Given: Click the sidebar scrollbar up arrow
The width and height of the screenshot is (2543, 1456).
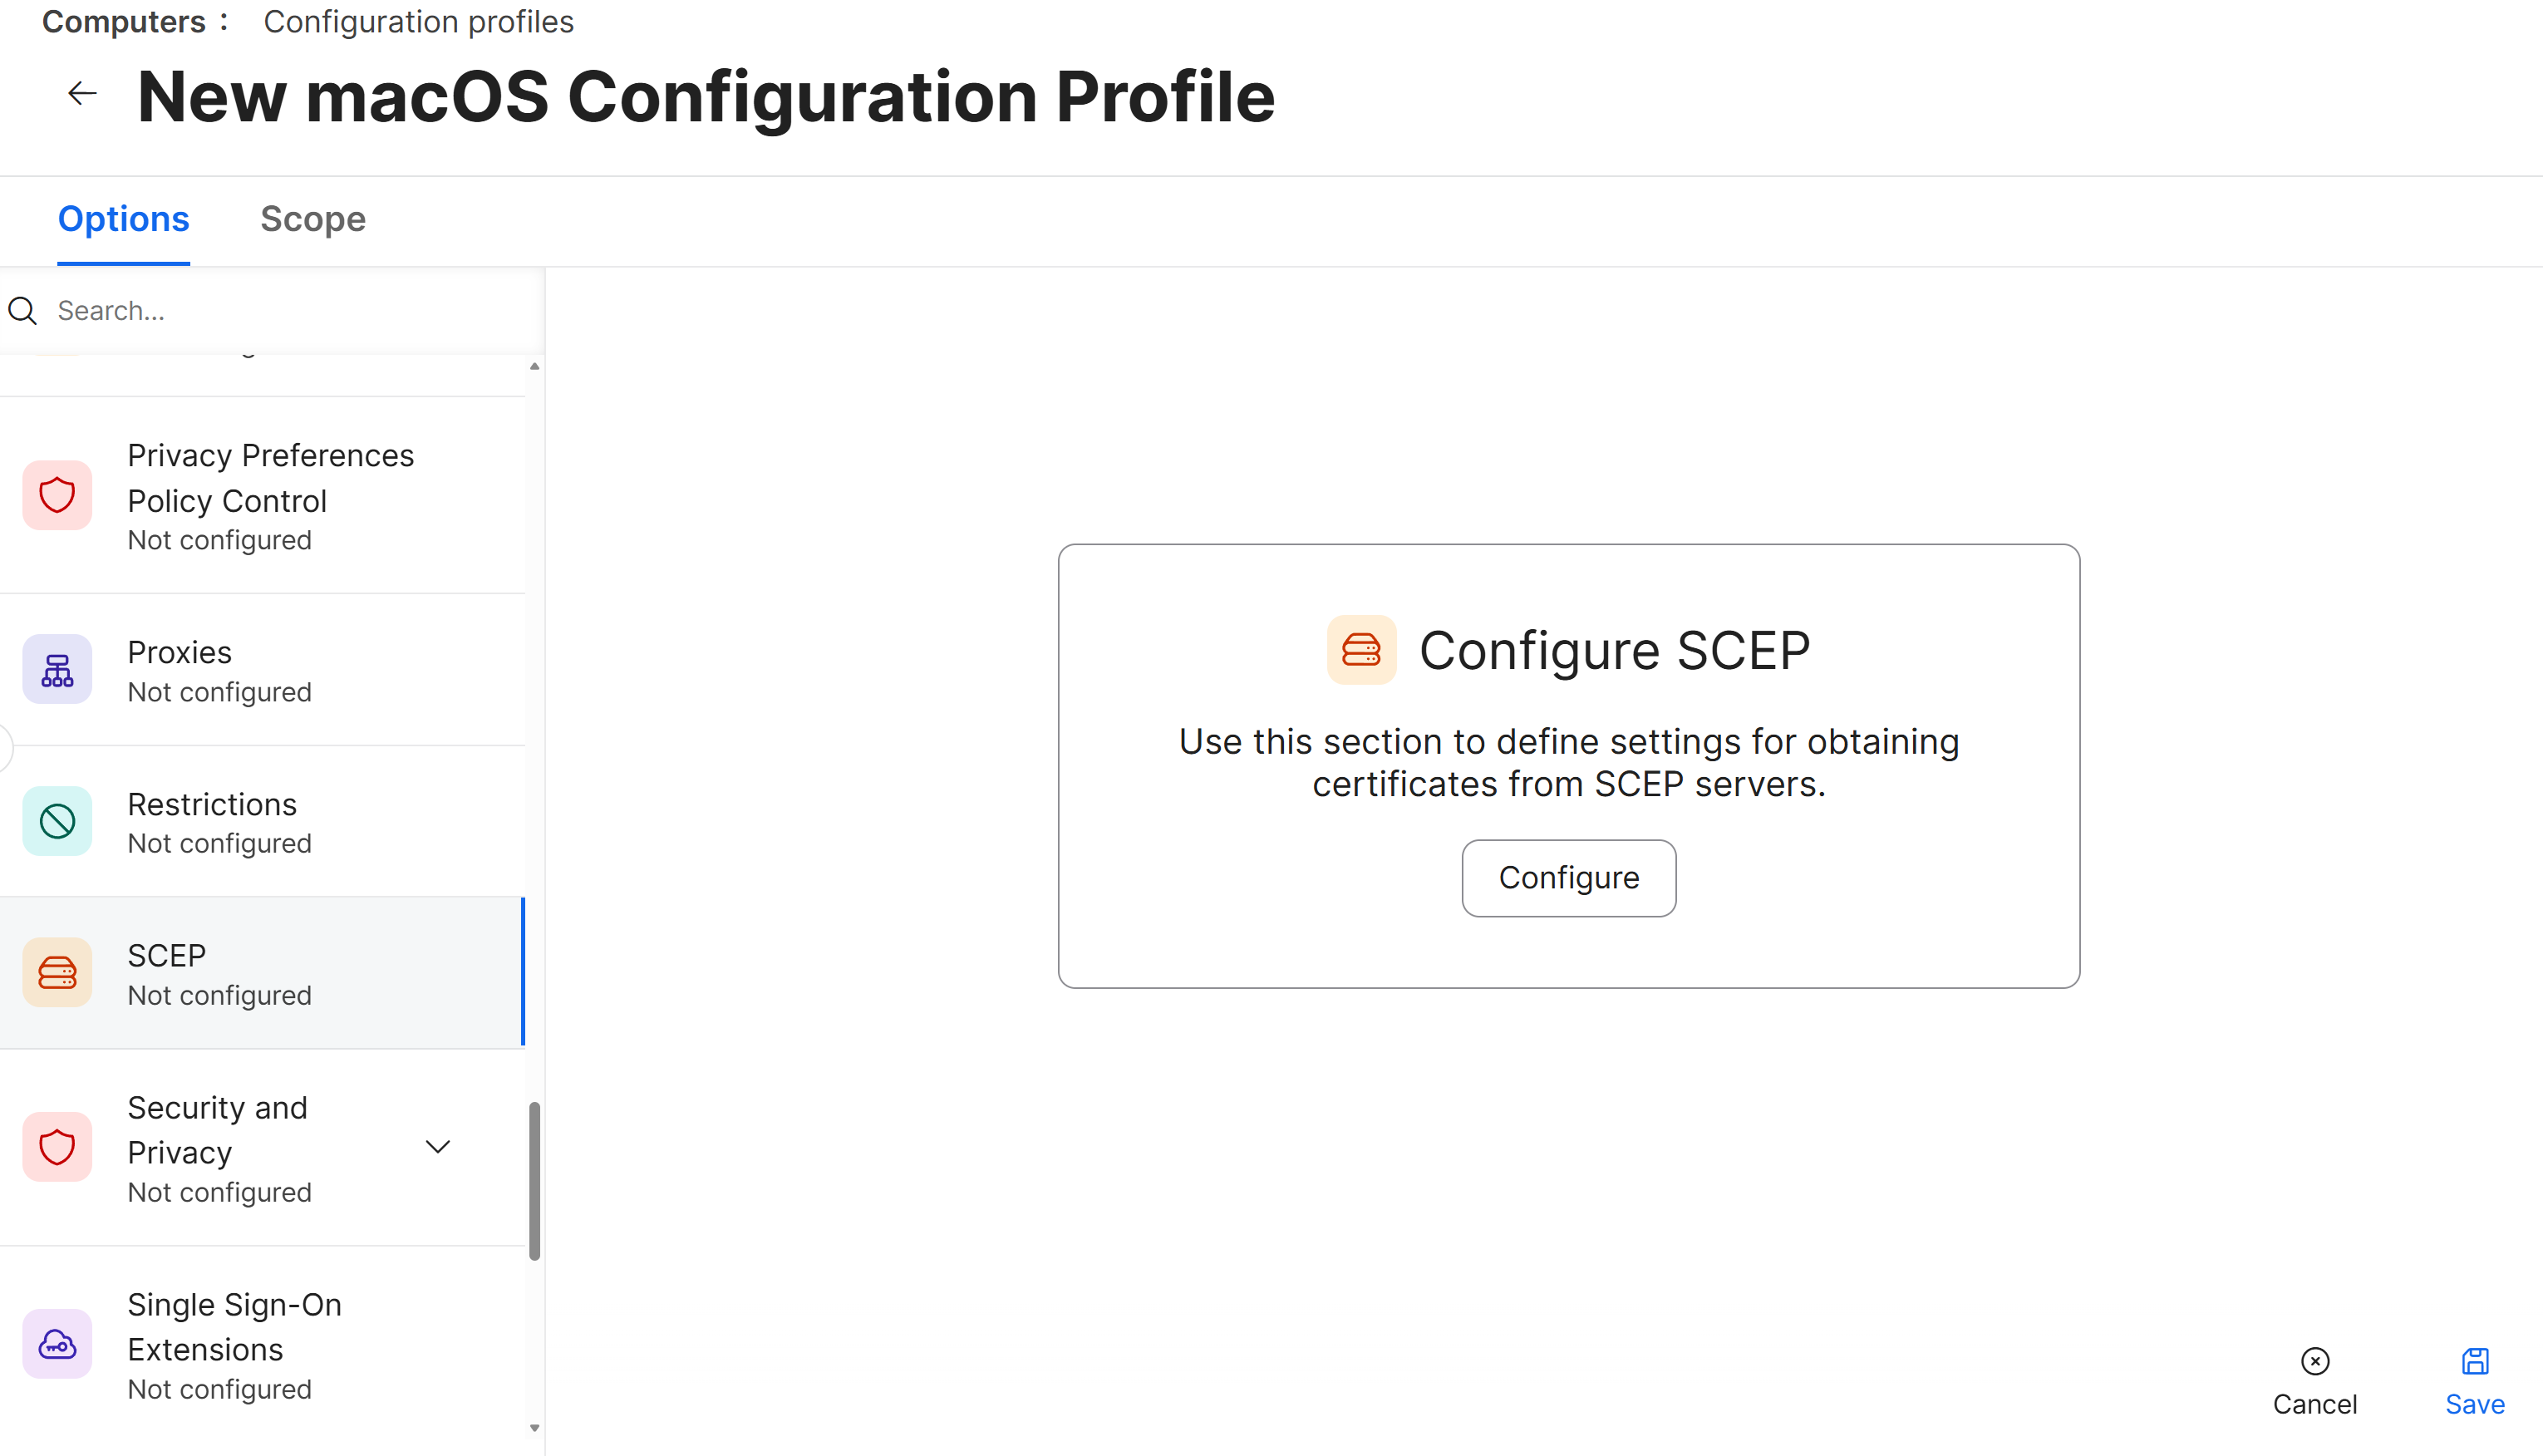Looking at the screenshot, I should coord(536,366).
